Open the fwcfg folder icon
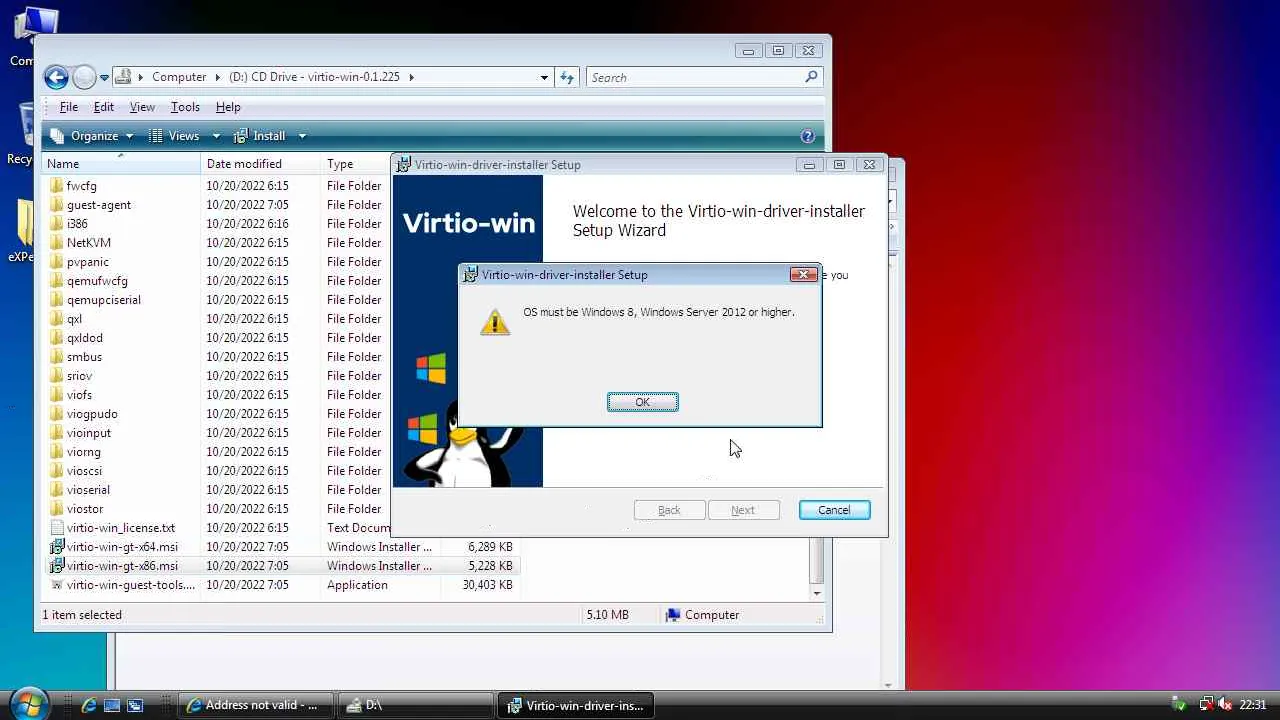 tap(57, 186)
